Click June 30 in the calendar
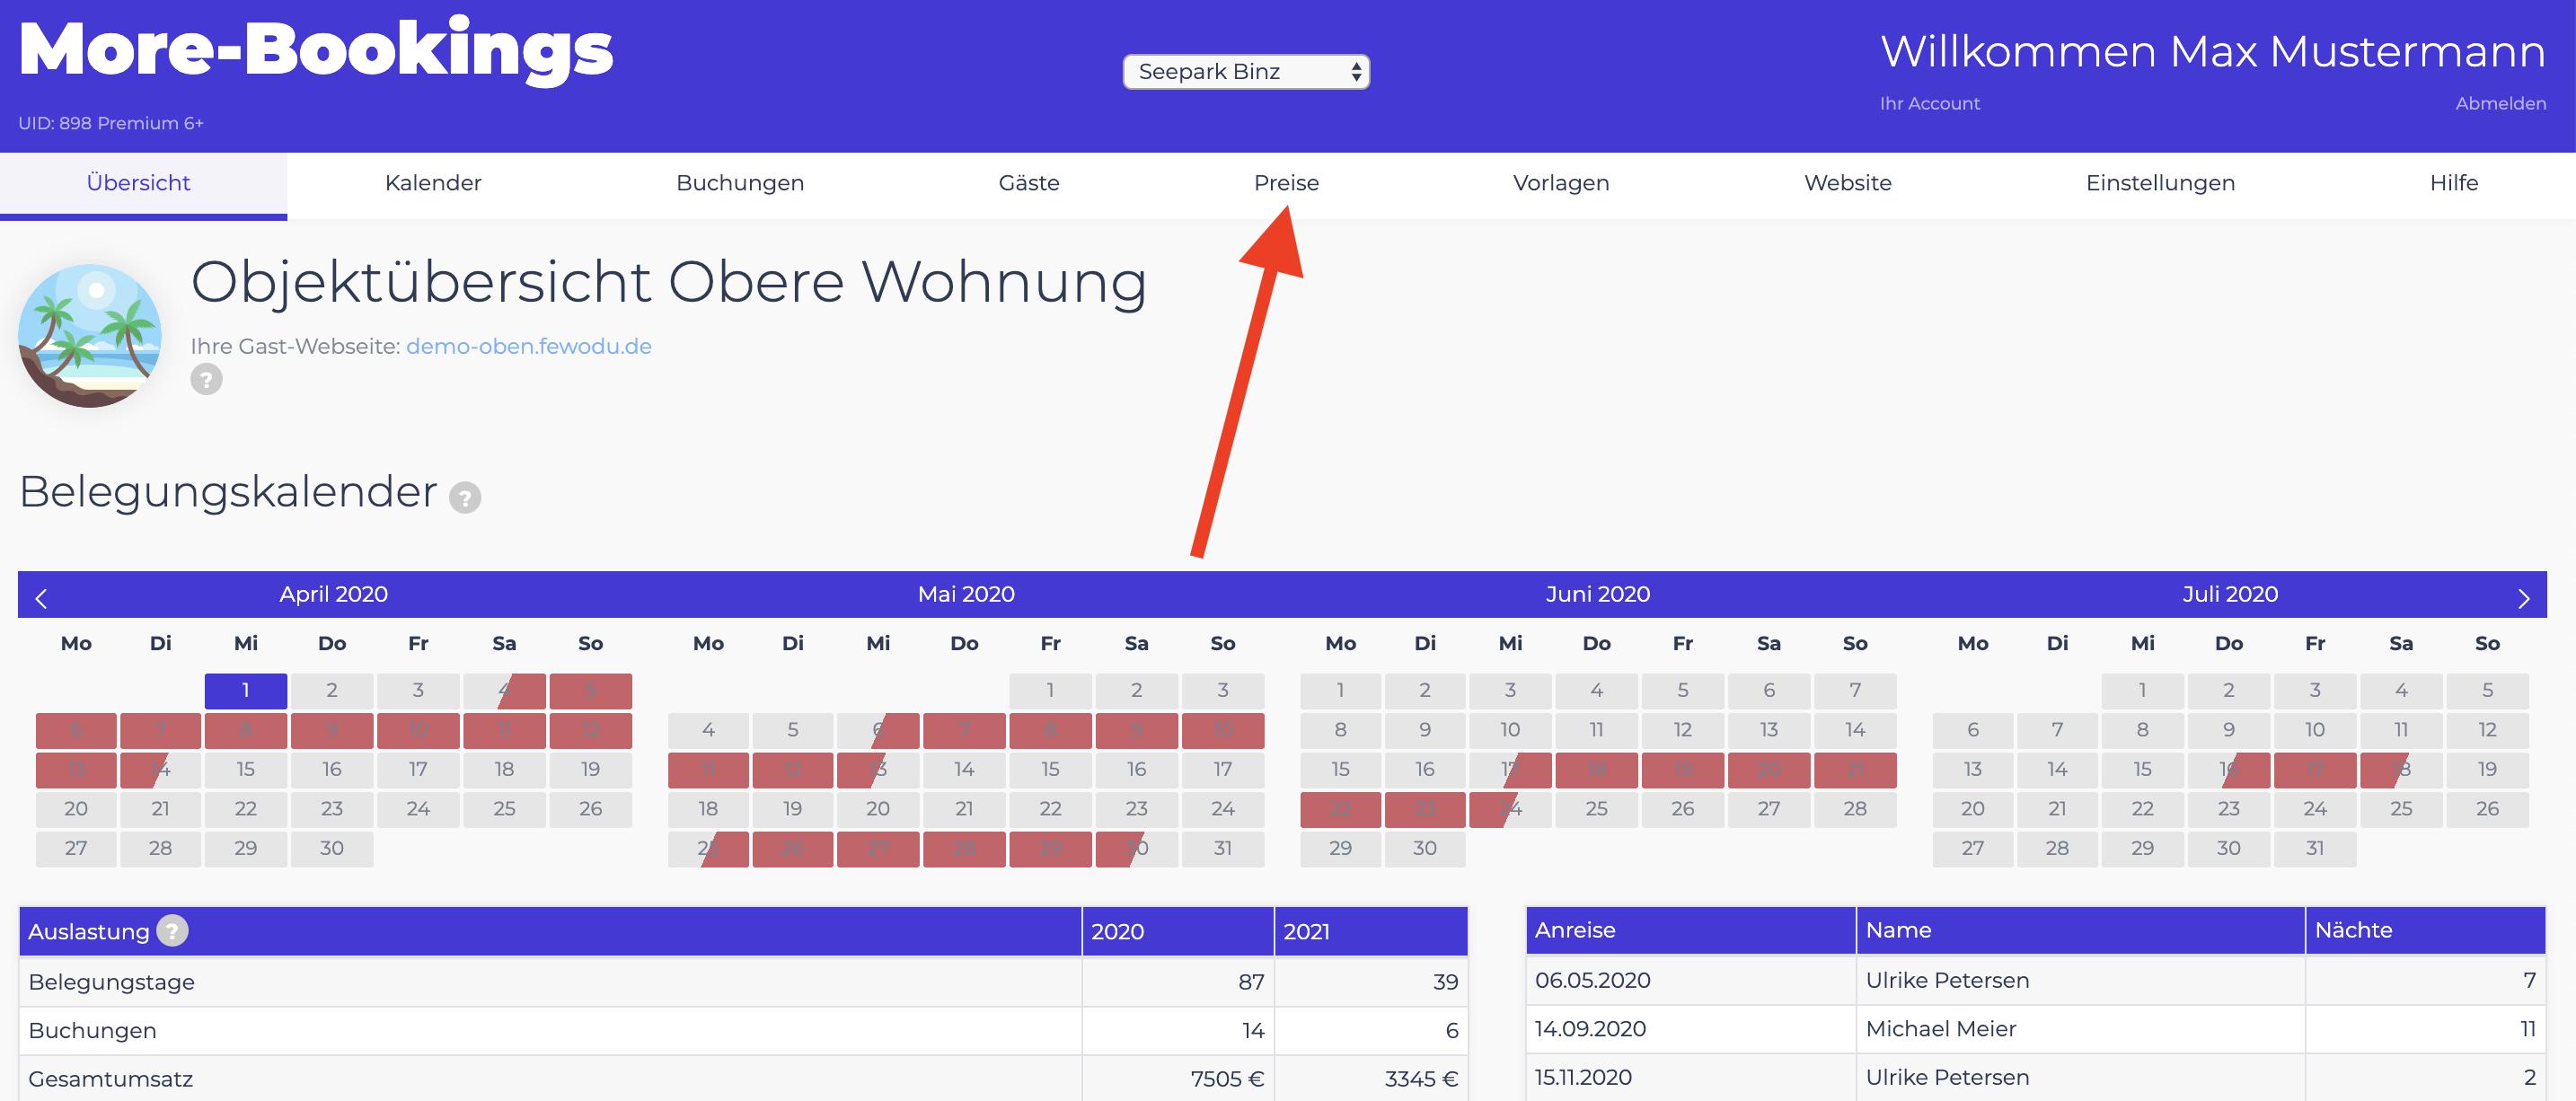 pos(1424,848)
